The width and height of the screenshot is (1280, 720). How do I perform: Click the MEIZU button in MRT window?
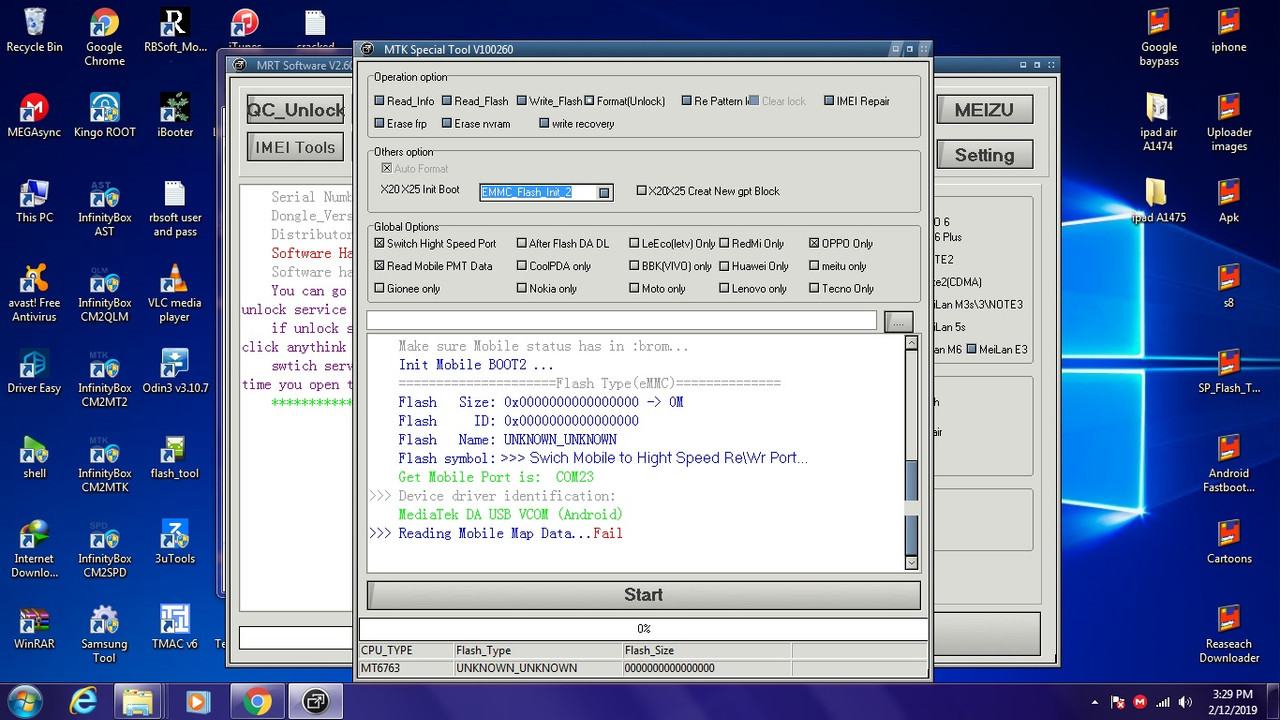[x=984, y=110]
